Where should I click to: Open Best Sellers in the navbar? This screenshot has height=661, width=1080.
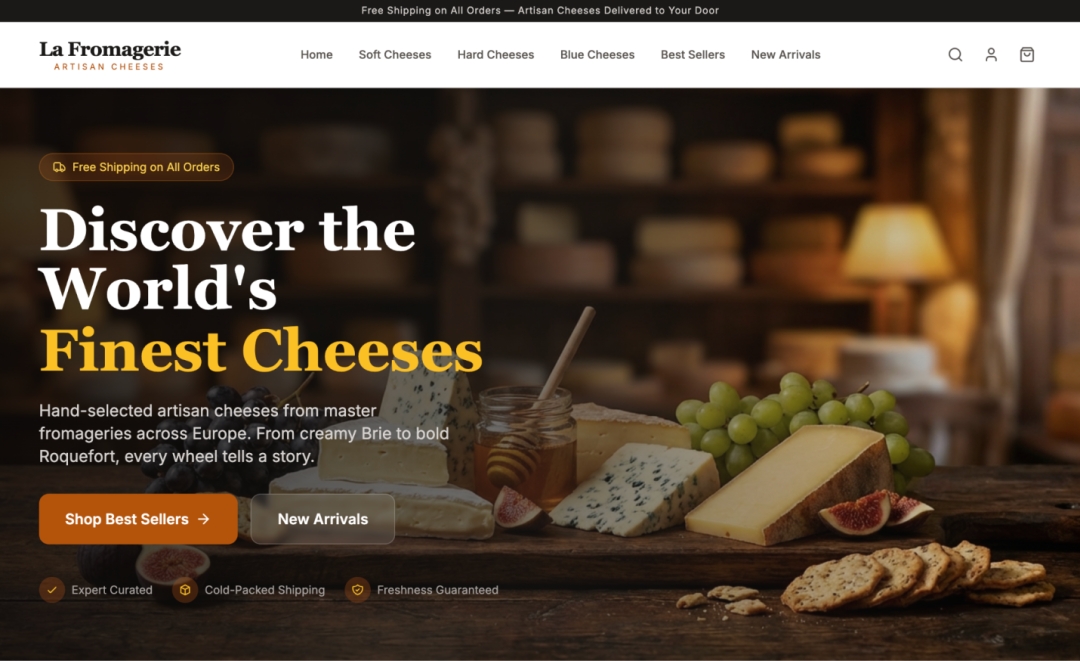[x=692, y=54]
